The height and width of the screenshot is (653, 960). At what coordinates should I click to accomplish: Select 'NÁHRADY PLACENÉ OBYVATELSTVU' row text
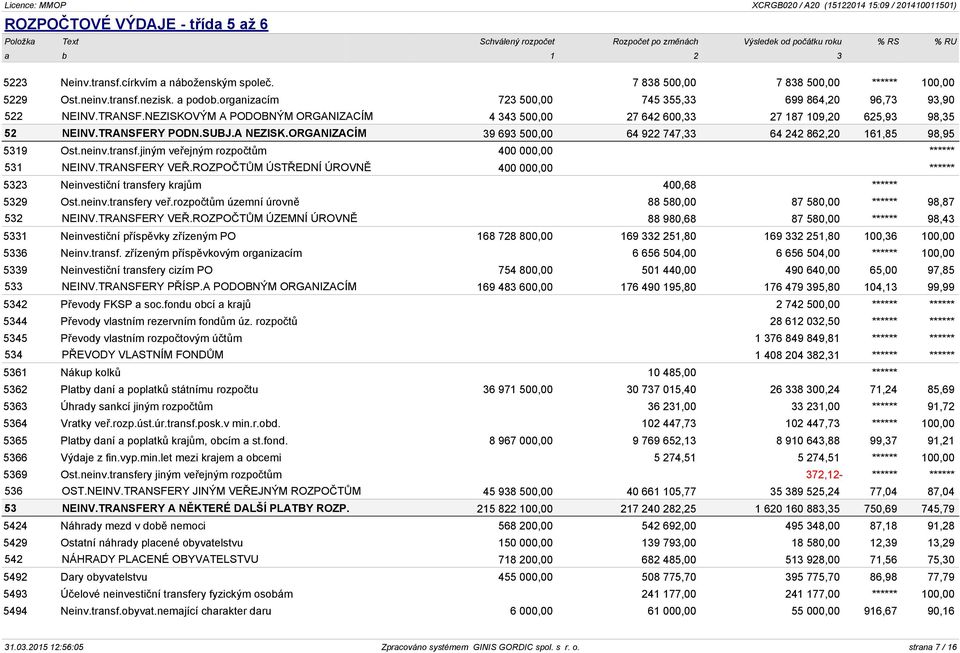click(x=160, y=559)
